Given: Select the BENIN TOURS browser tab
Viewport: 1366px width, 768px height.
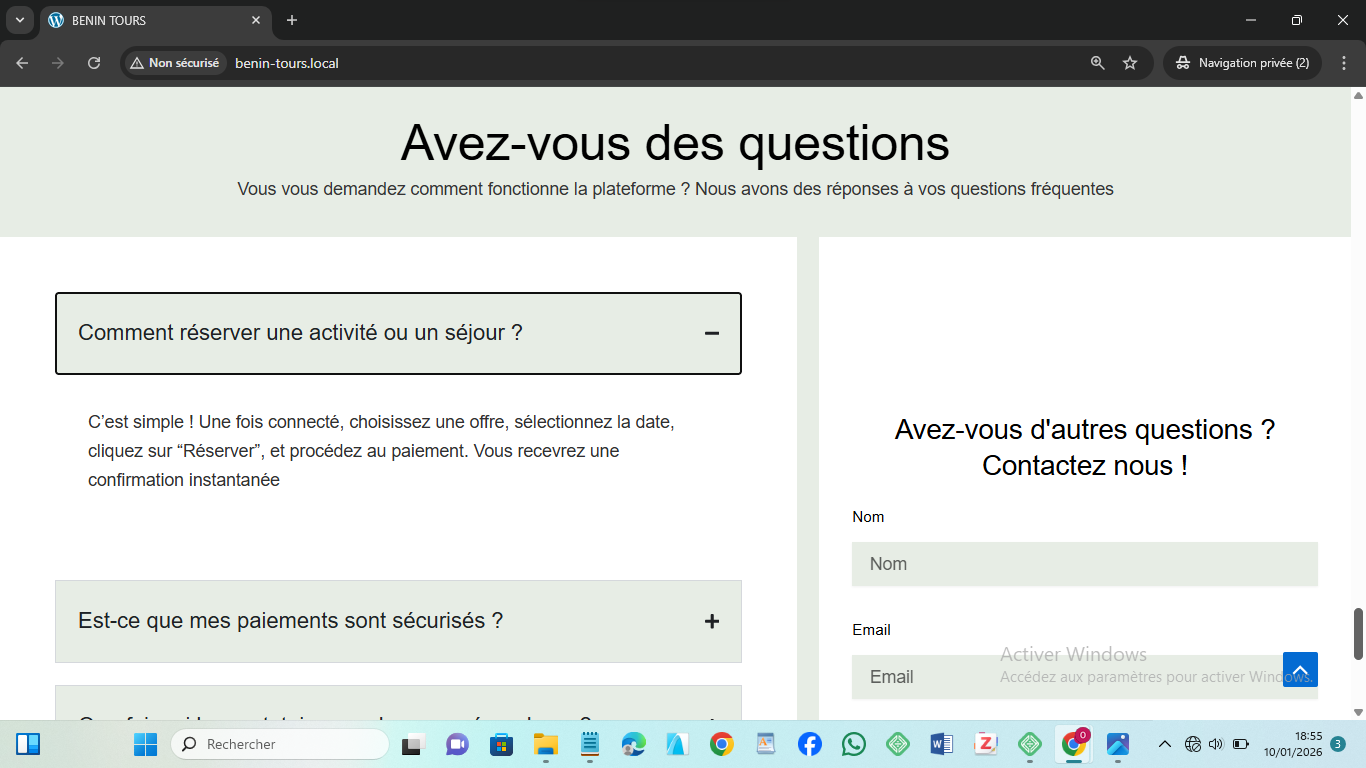Looking at the screenshot, I should pyautogui.click(x=150, y=20).
